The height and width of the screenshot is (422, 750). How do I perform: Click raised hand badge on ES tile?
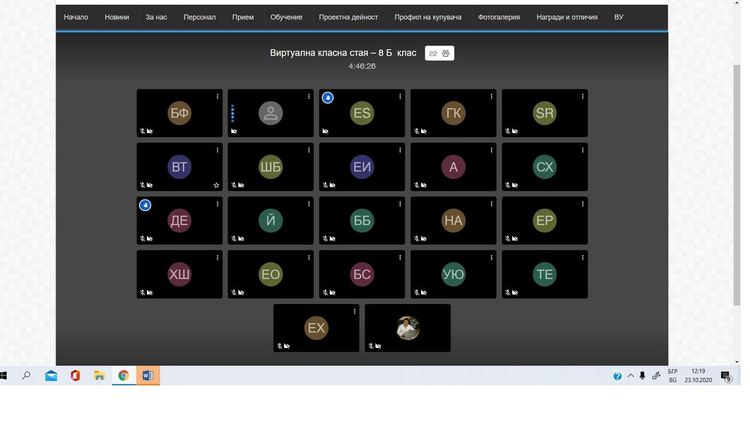(x=328, y=98)
